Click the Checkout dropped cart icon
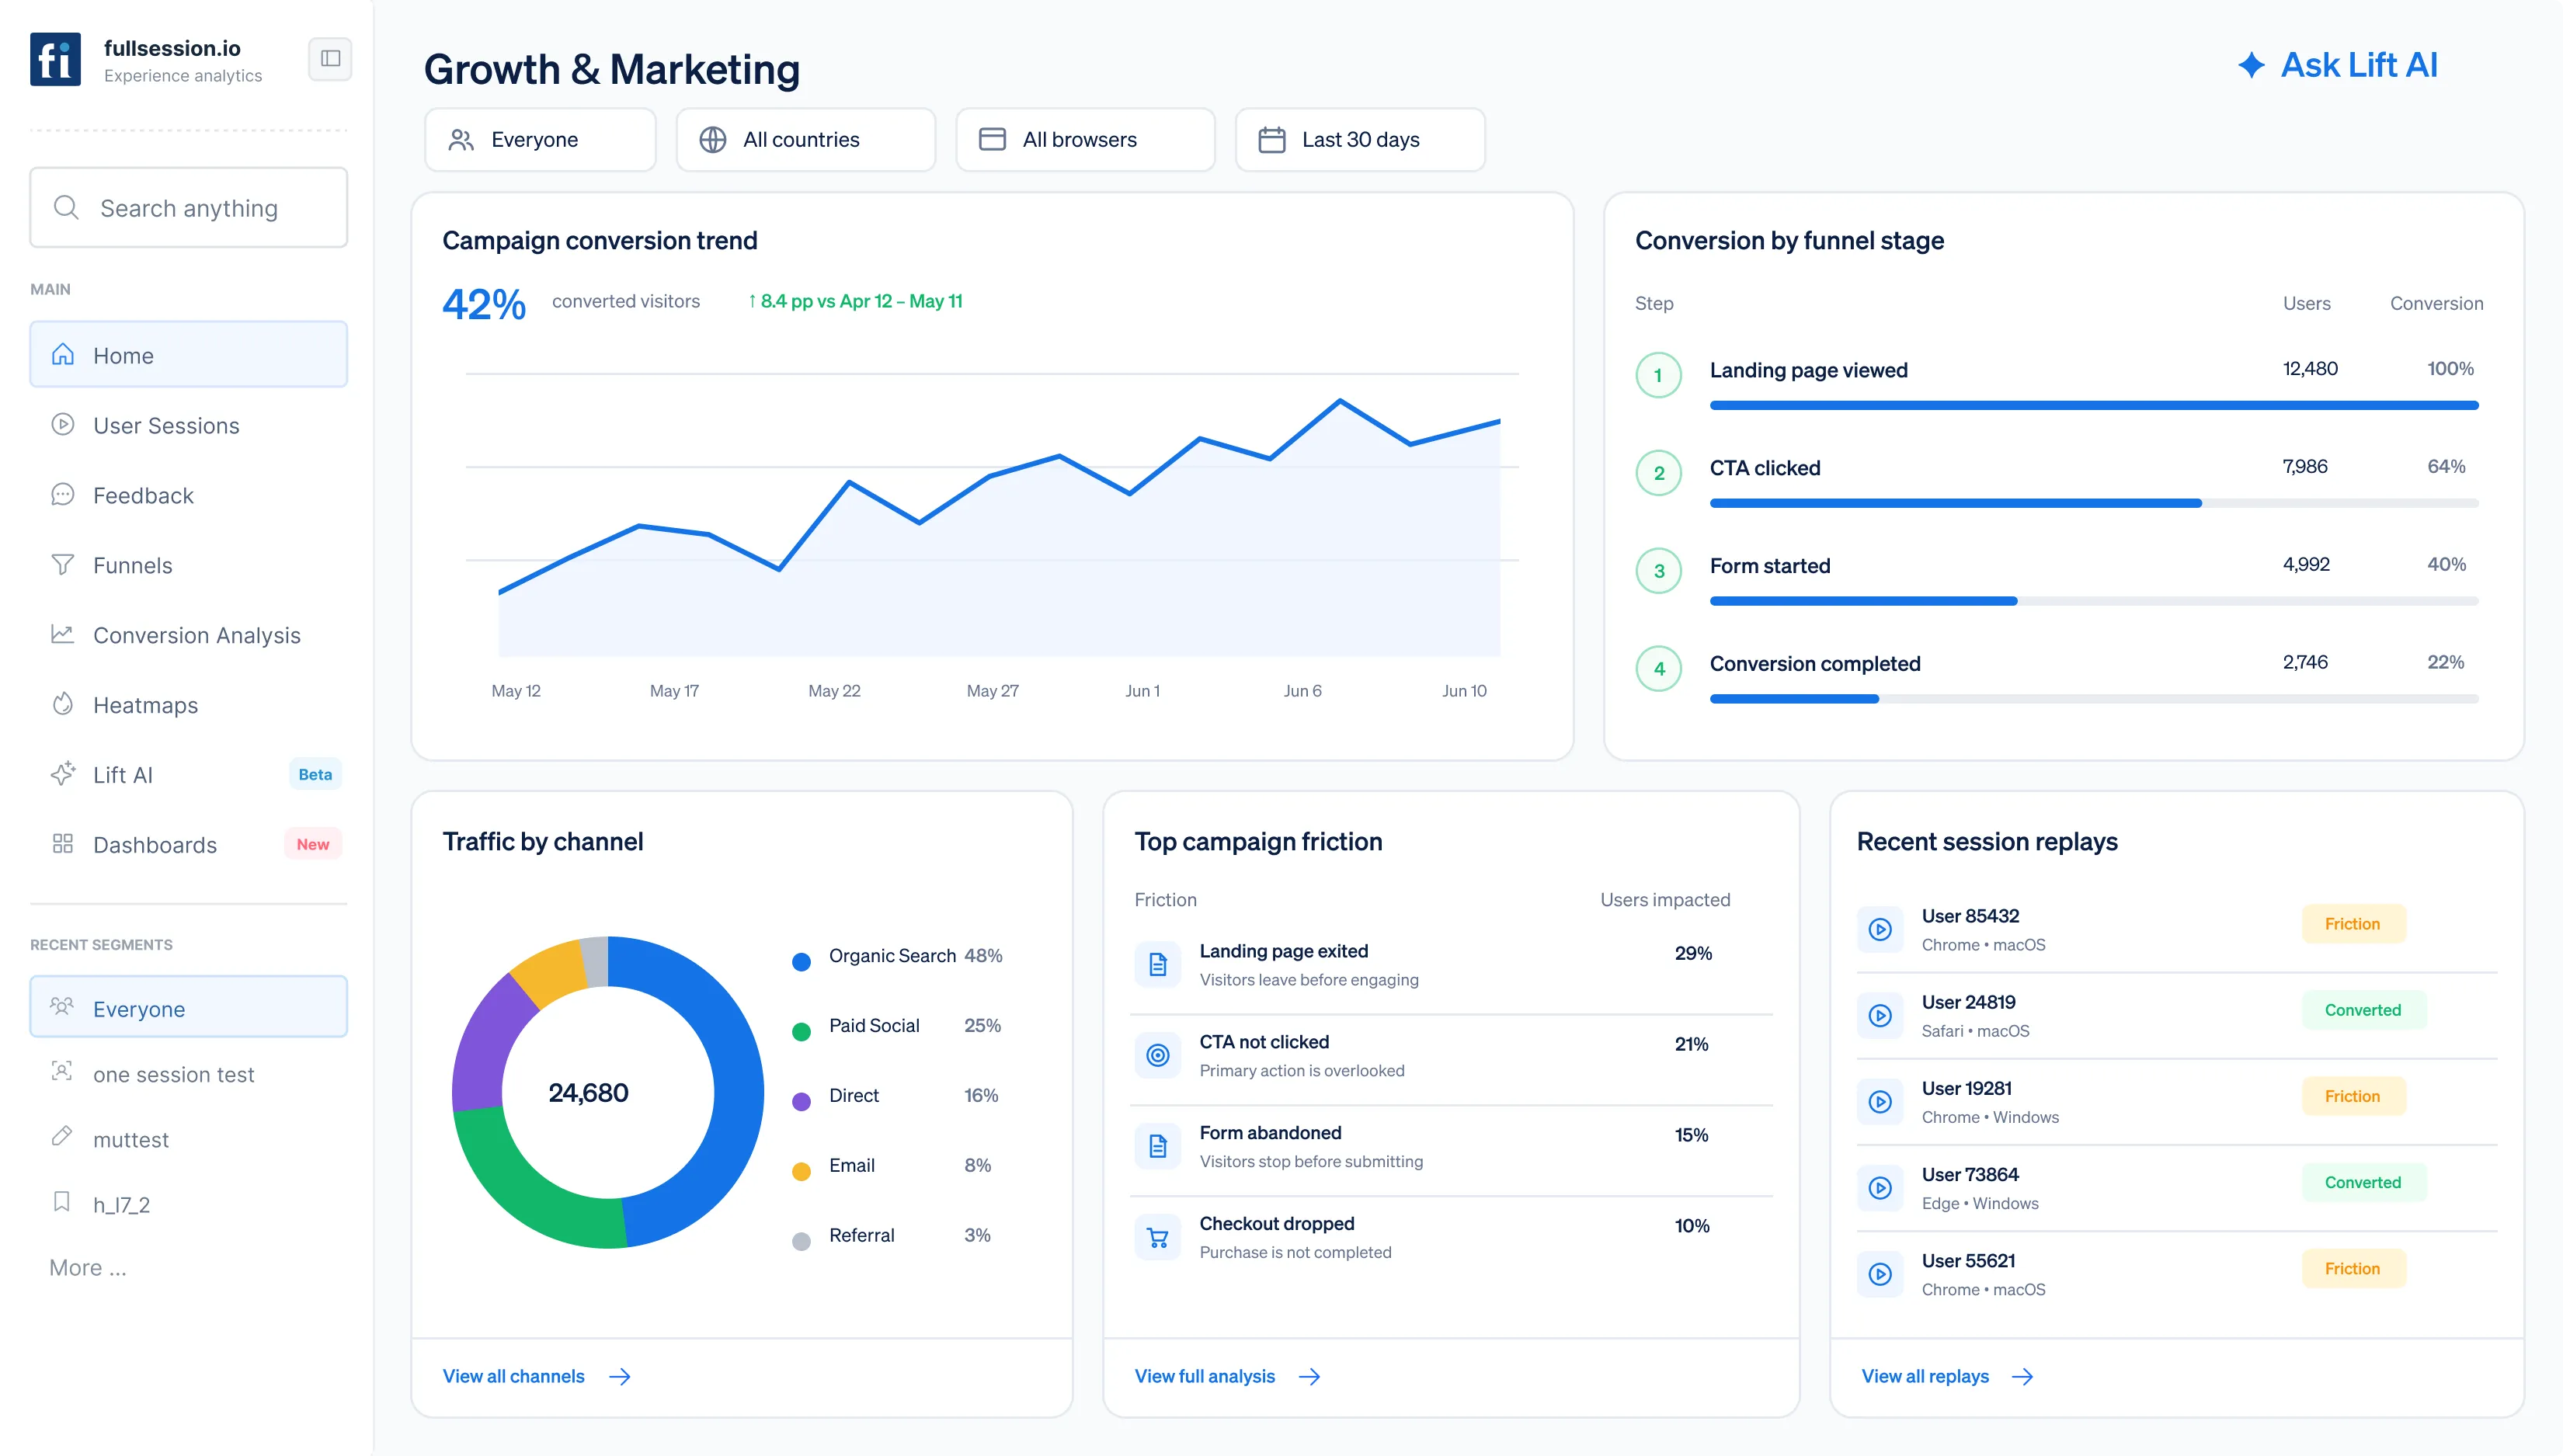The width and height of the screenshot is (2563, 1456). [x=1157, y=1237]
